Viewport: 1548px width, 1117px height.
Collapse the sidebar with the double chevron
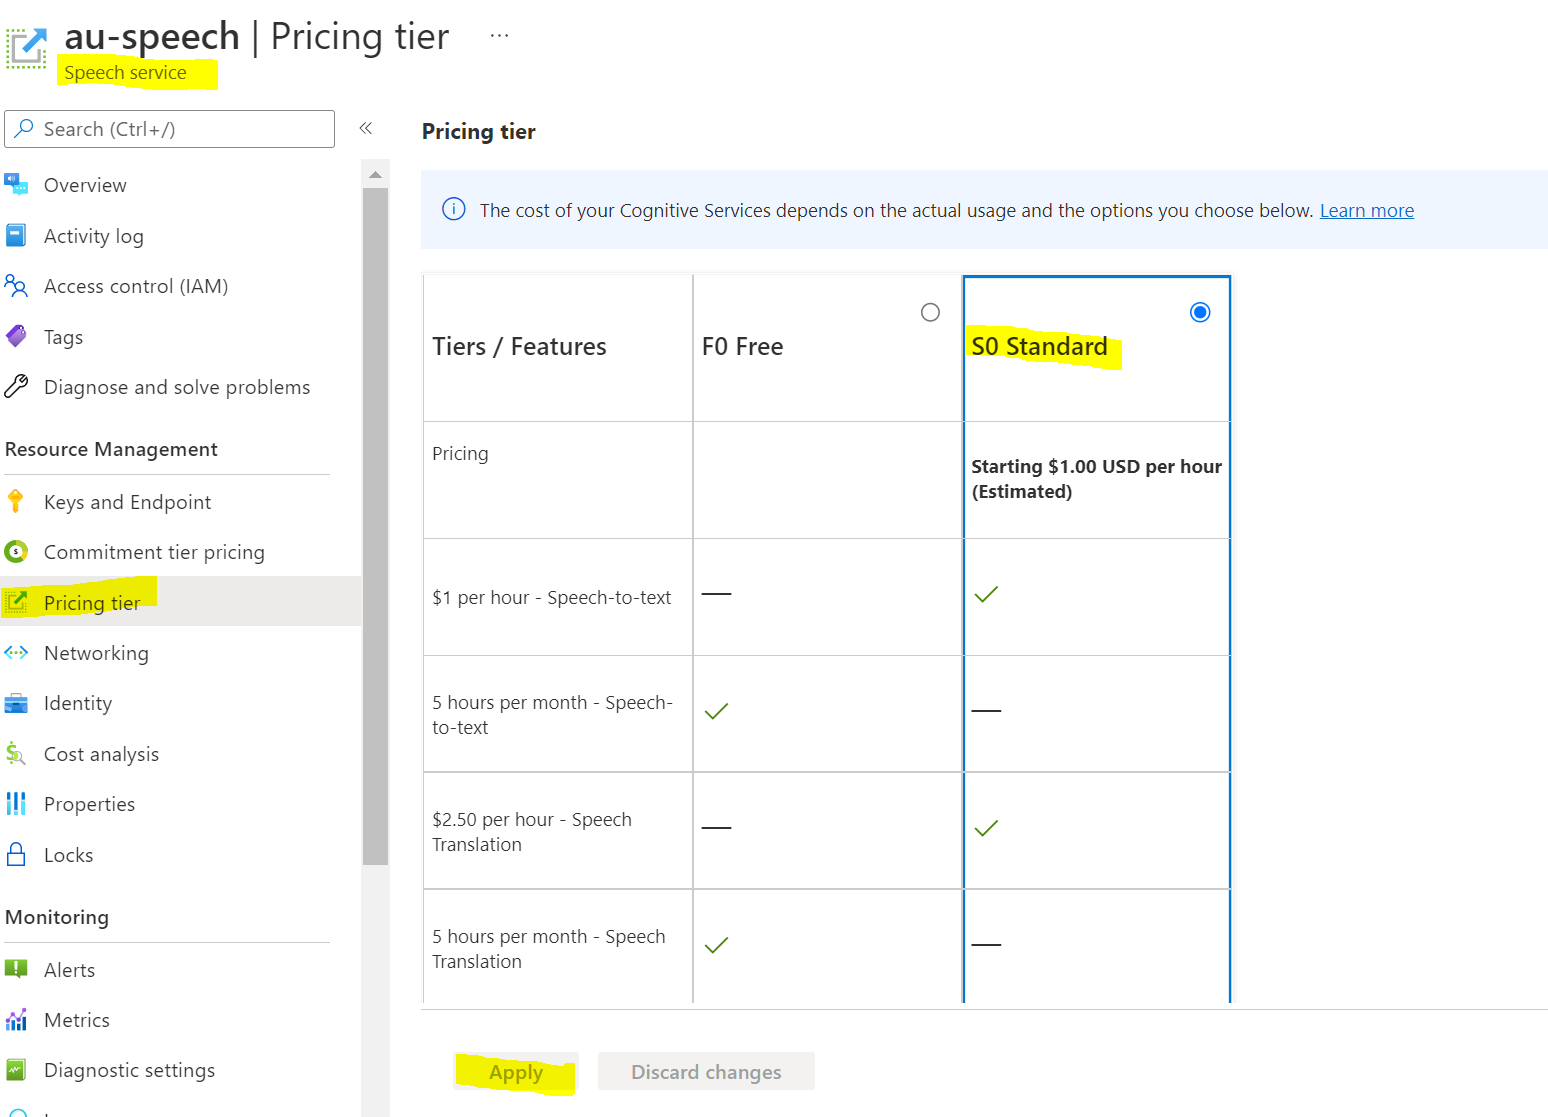(x=367, y=128)
